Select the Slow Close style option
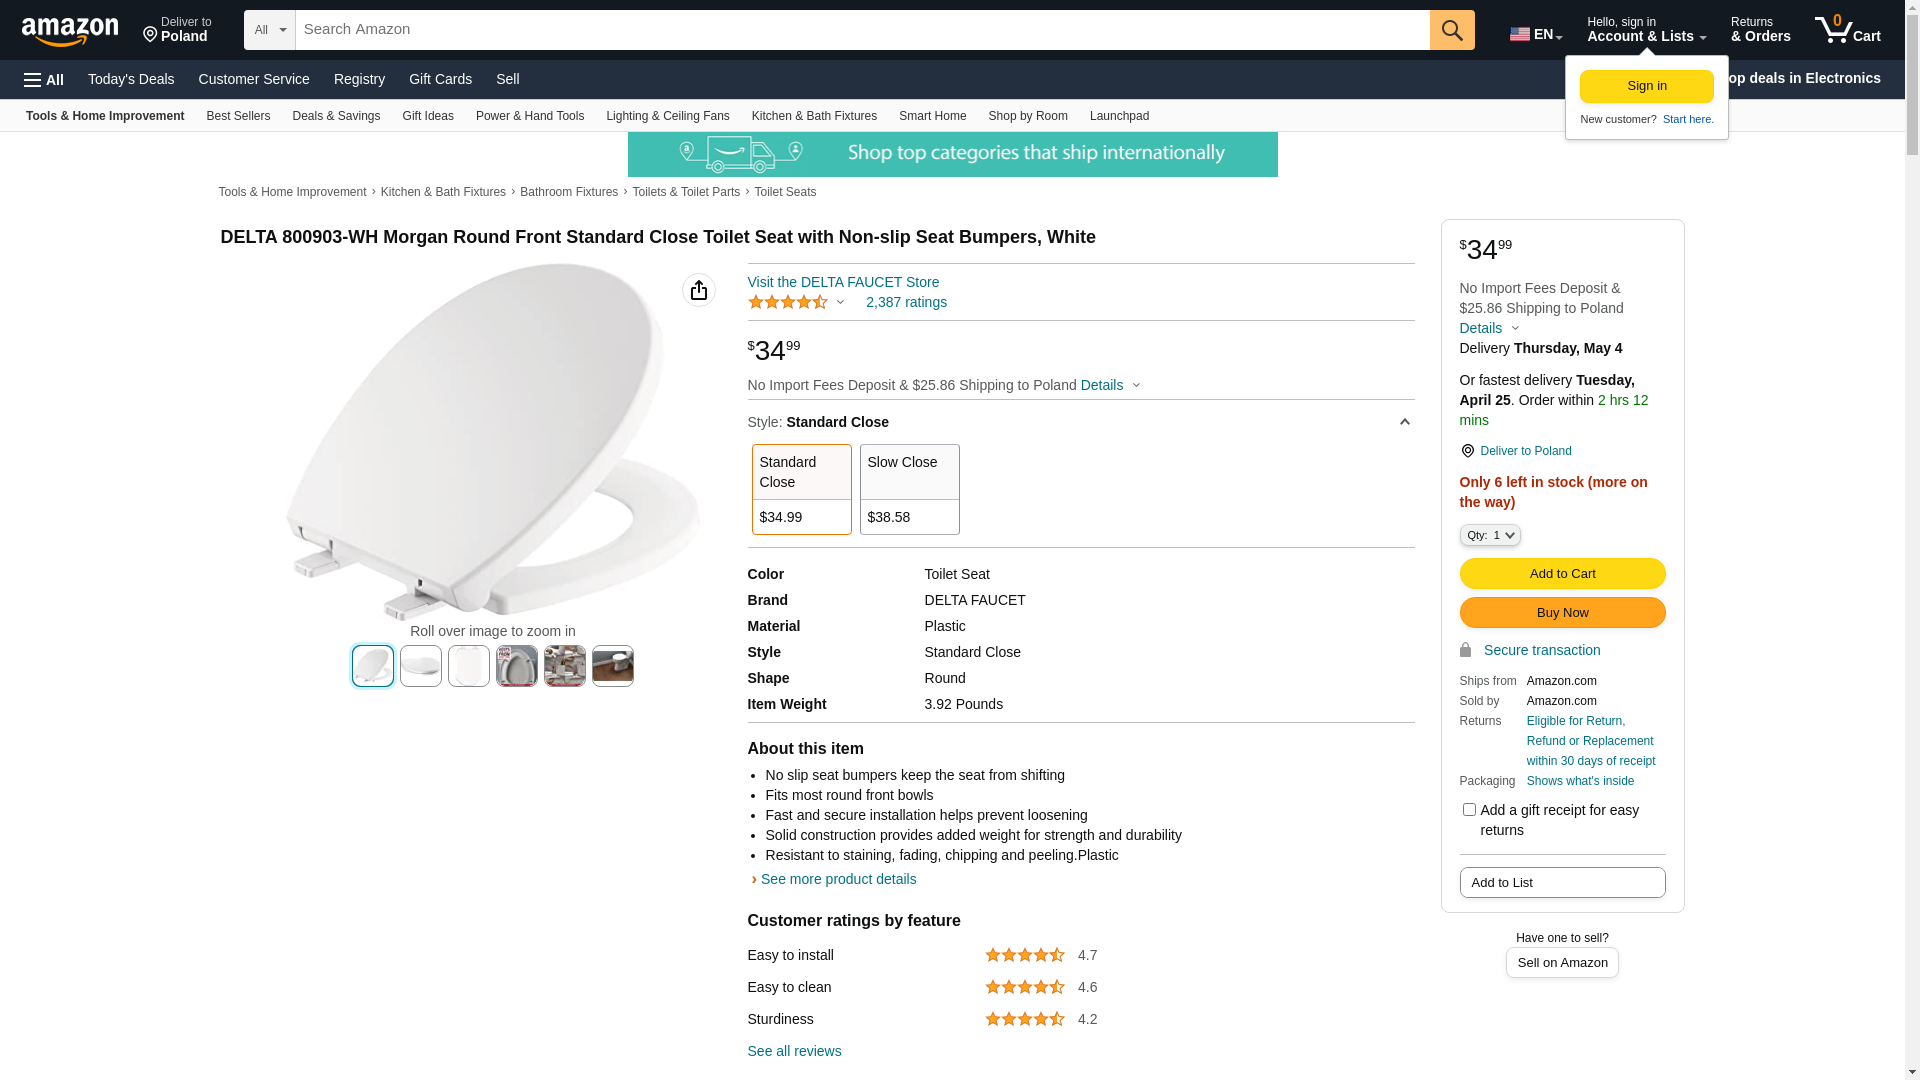This screenshot has height=1080, width=1920. click(x=909, y=489)
